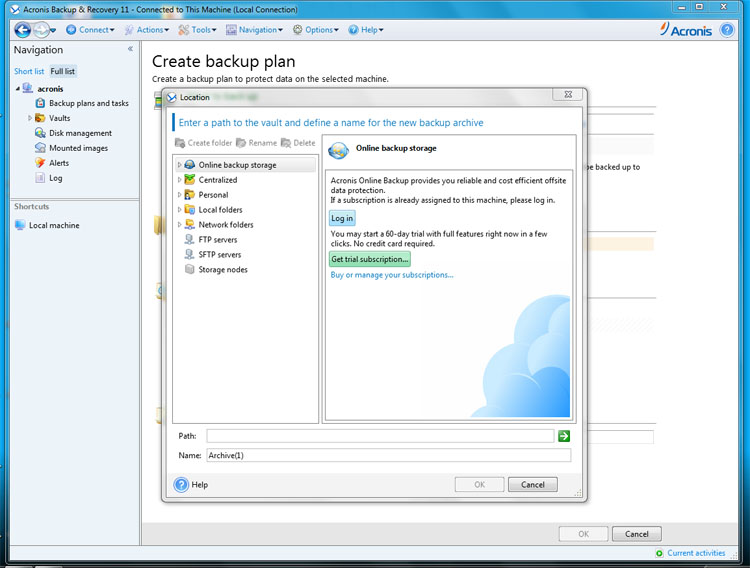750x568 pixels.
Task: Cancel the Location dialog
Action: (532, 485)
